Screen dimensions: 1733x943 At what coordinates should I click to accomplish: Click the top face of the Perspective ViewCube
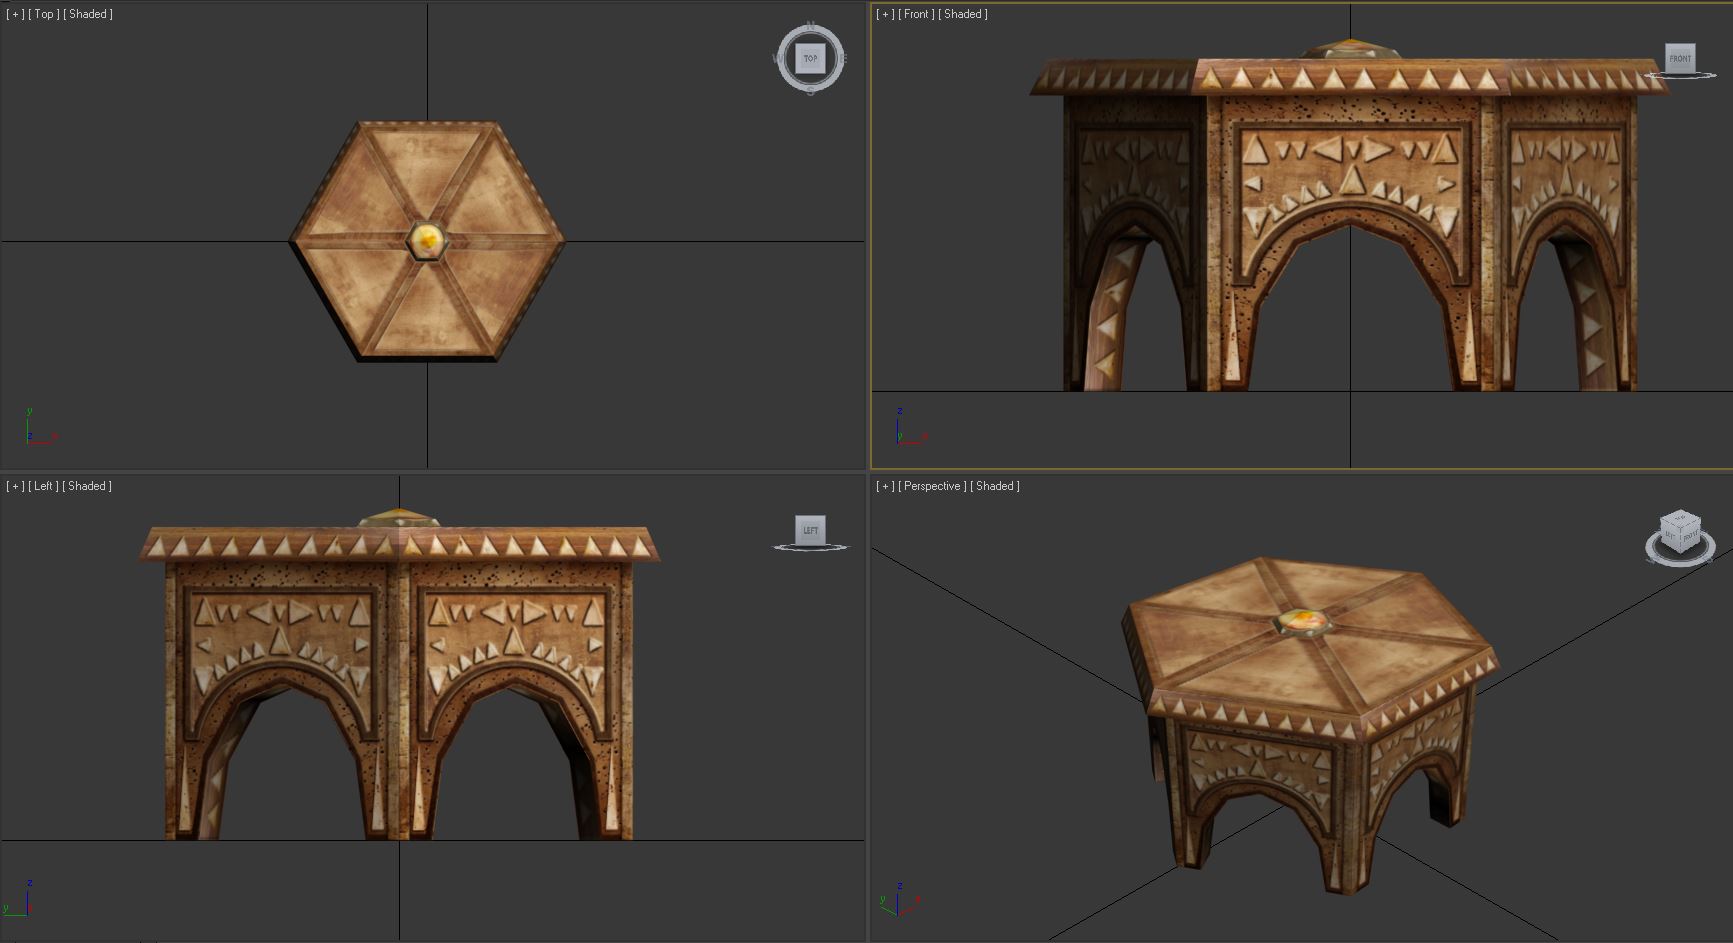coord(1680,518)
